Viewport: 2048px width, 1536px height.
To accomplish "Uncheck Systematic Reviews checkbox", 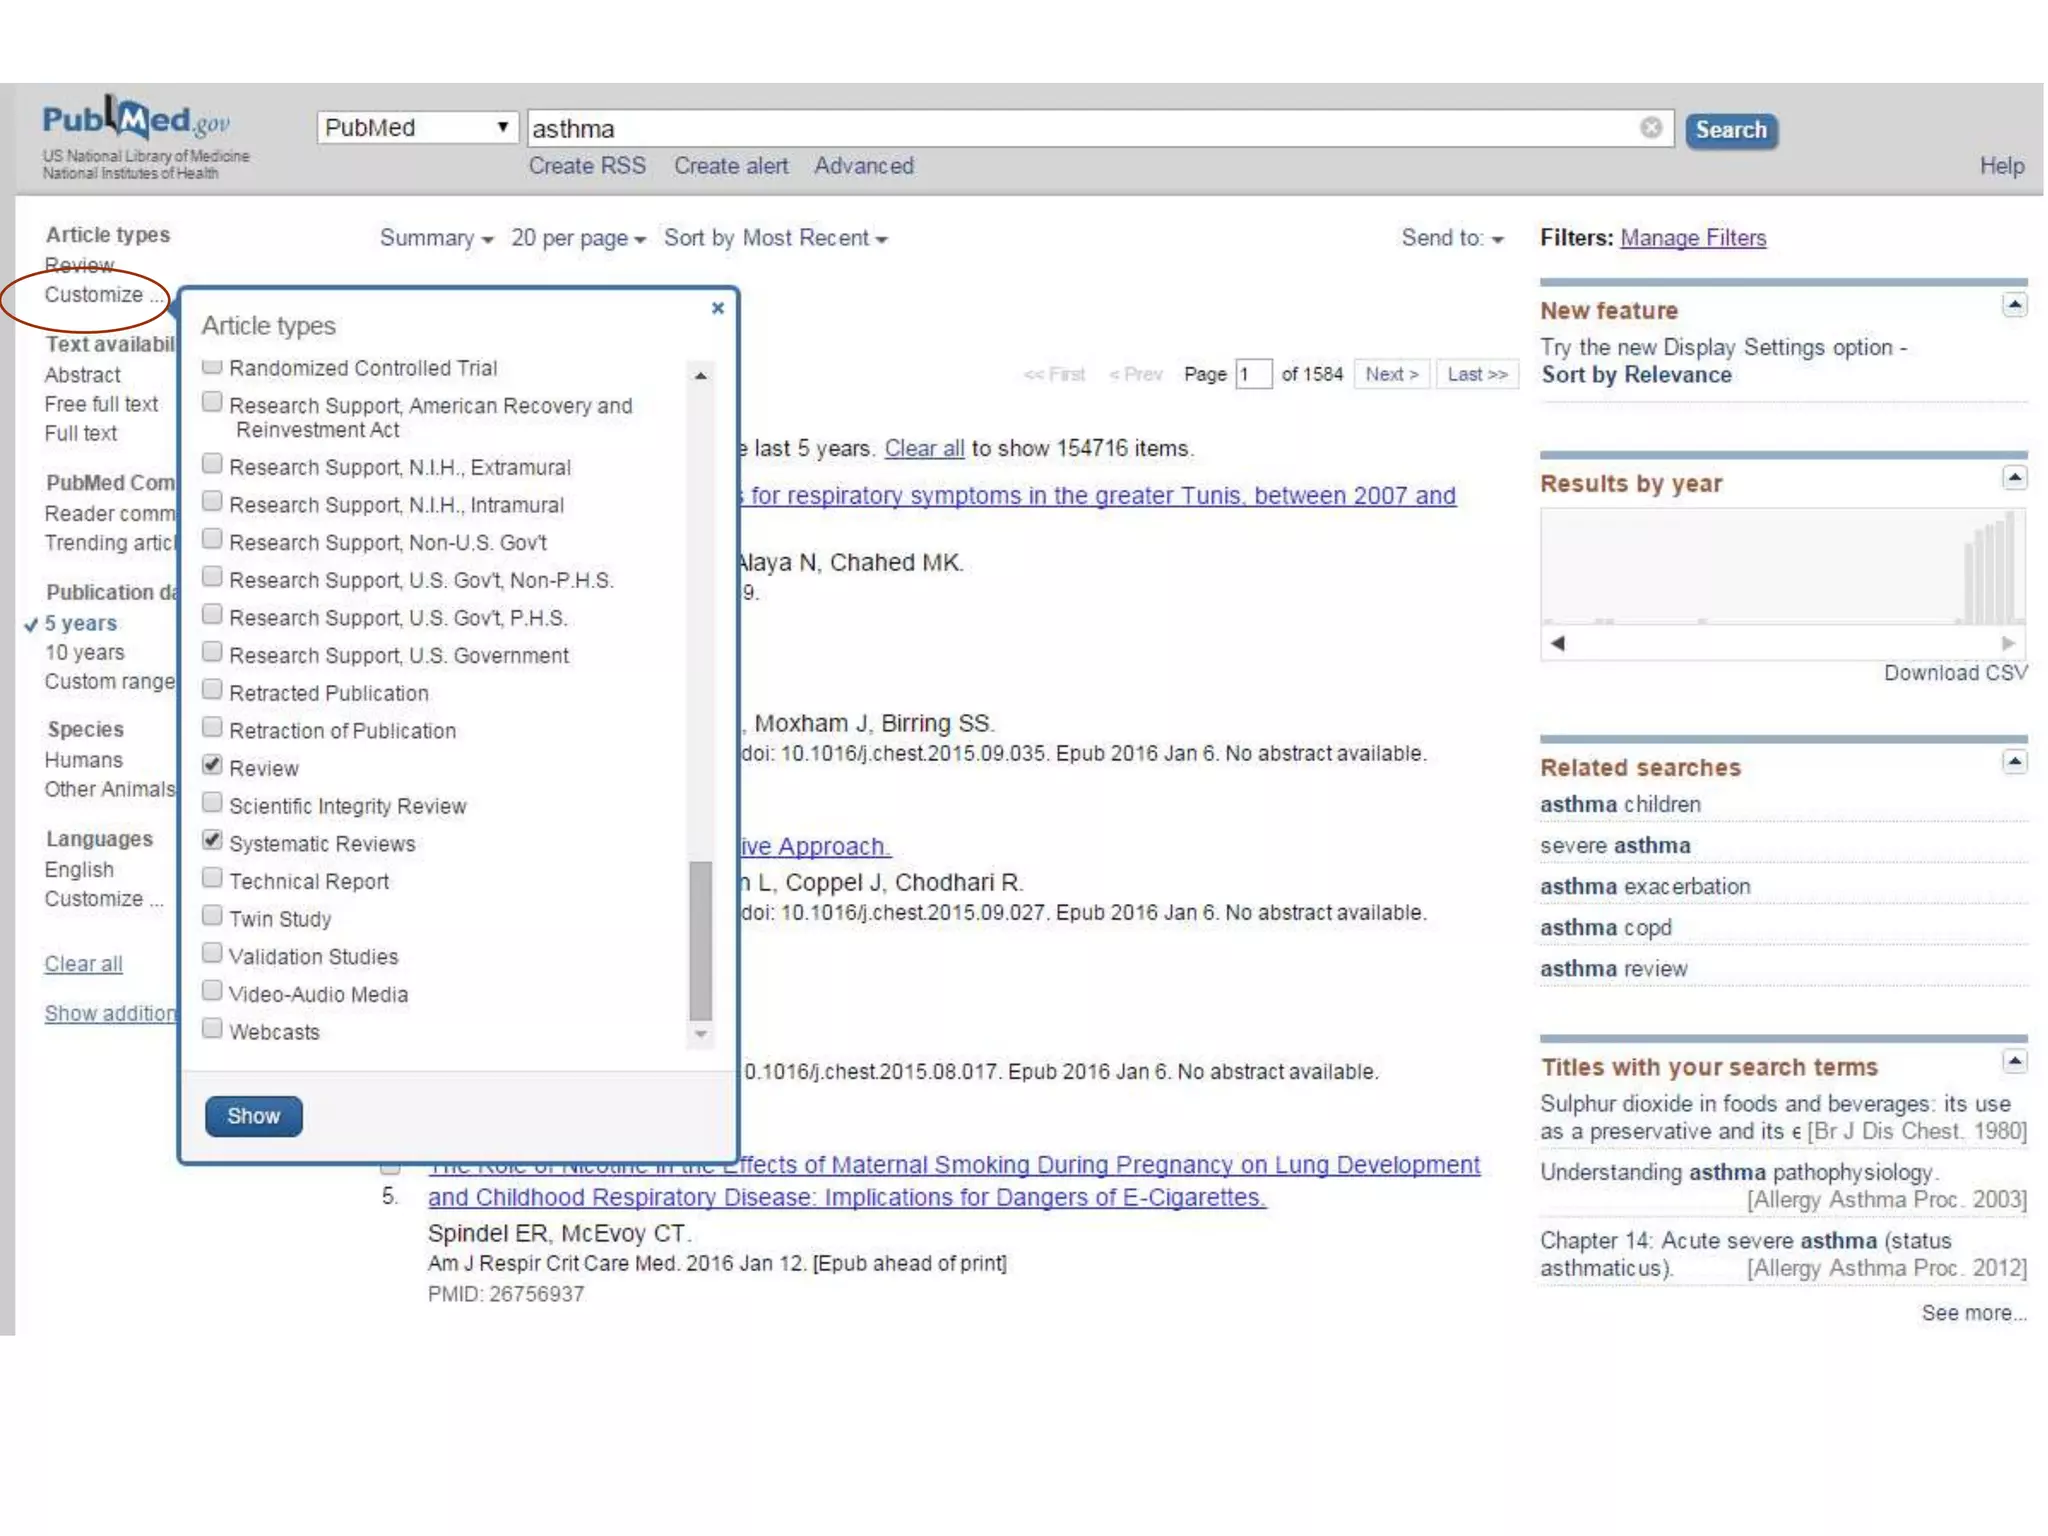I will click(x=212, y=841).
